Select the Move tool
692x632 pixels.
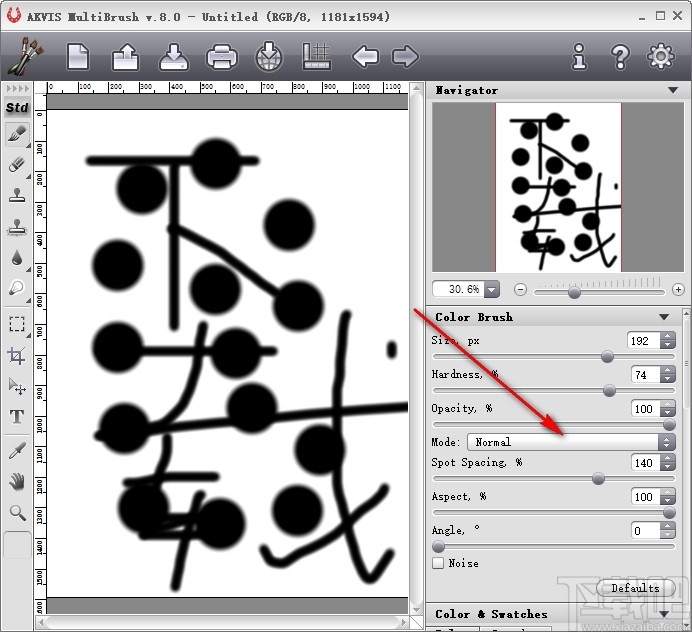[17, 386]
